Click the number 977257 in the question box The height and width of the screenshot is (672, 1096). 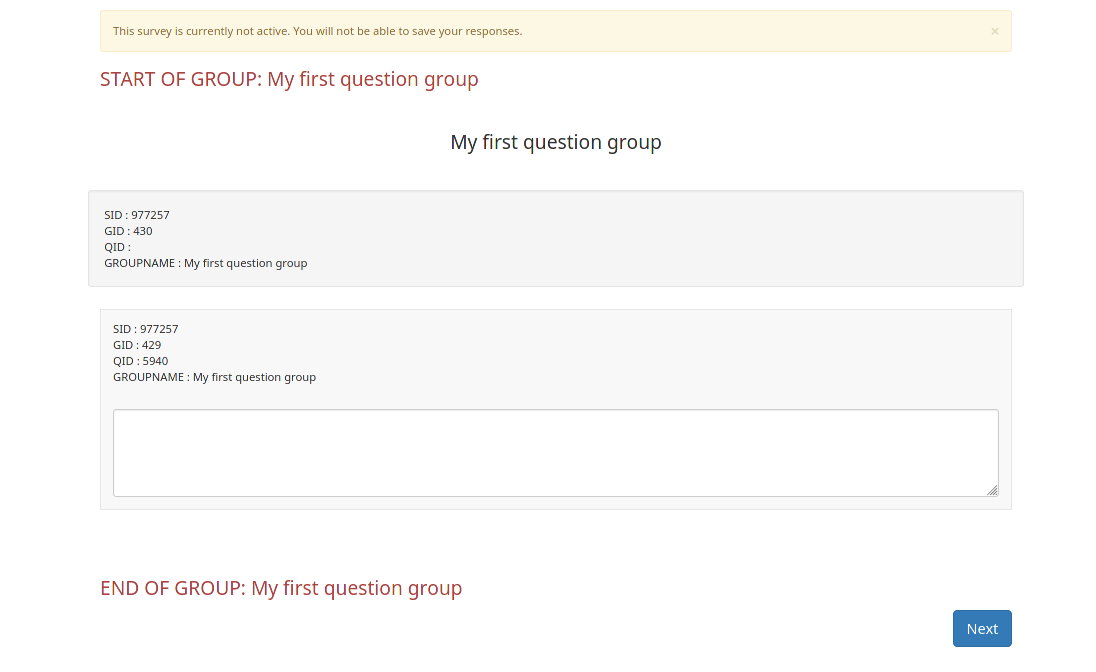pyautogui.click(x=159, y=329)
